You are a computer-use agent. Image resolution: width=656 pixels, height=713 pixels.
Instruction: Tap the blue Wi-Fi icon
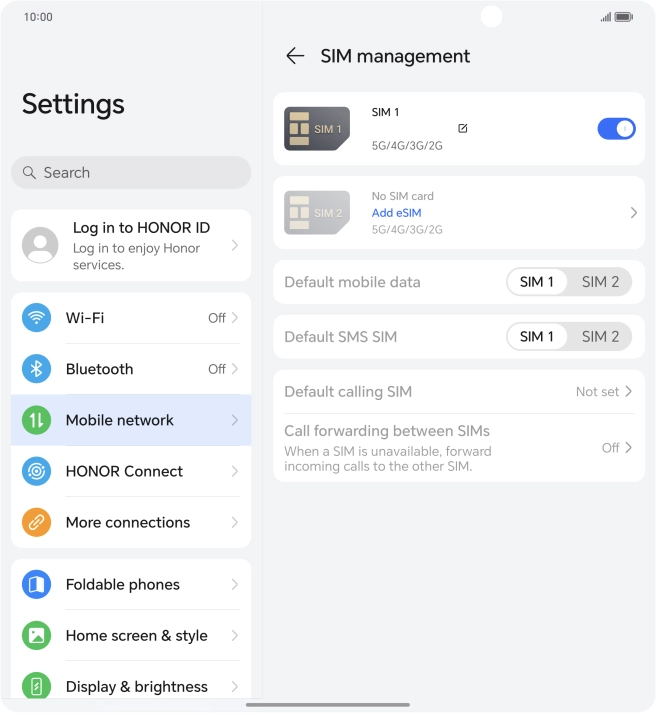[36, 317]
